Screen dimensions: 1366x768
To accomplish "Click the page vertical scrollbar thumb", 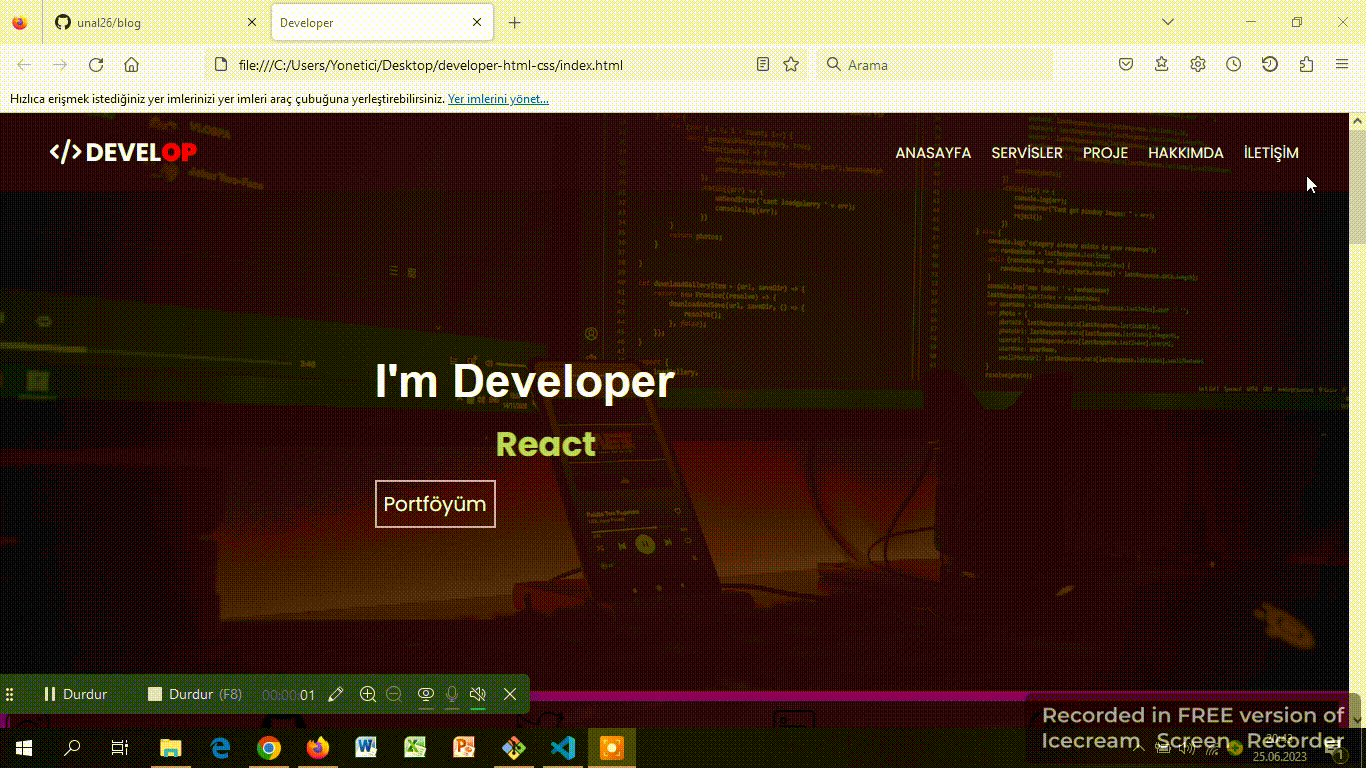I will tap(1357, 185).
